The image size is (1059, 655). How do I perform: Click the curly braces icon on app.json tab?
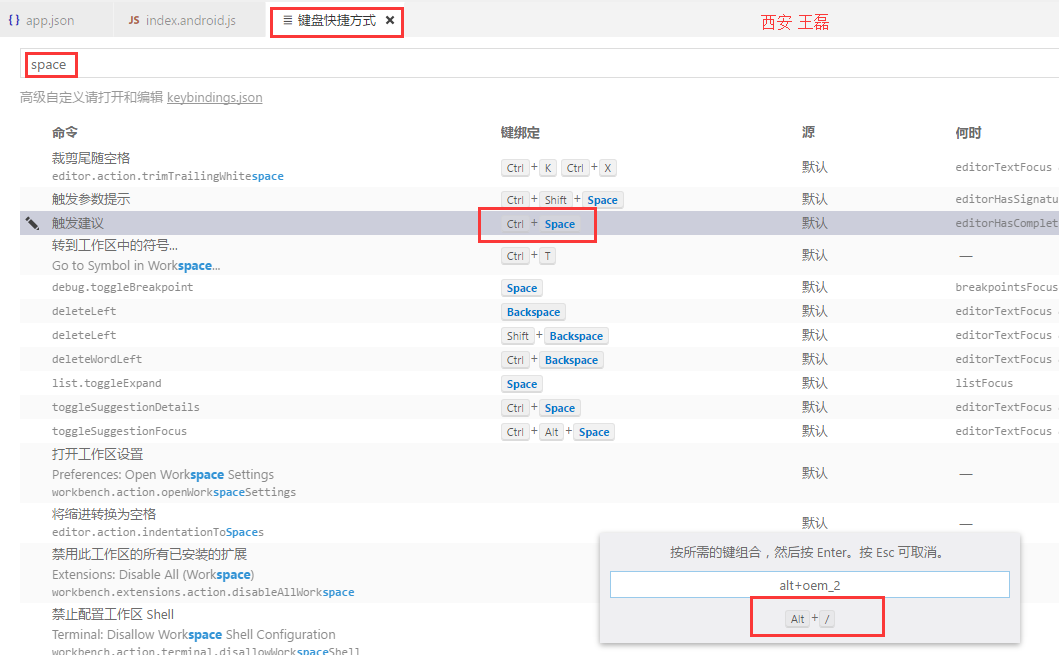(x=14, y=20)
